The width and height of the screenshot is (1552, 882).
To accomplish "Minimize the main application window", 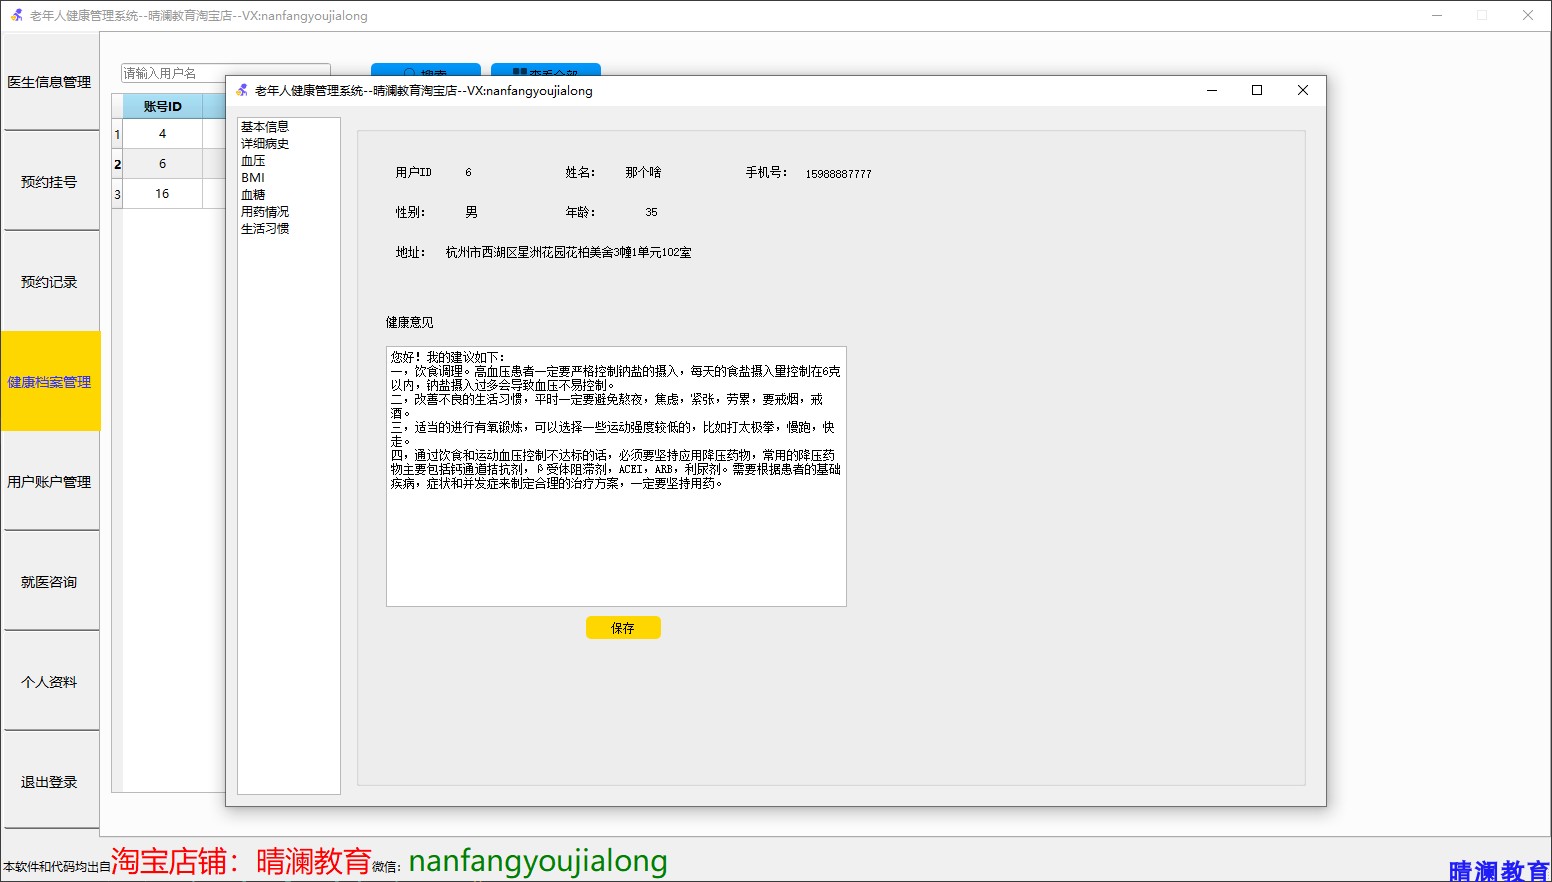I will pos(1437,15).
